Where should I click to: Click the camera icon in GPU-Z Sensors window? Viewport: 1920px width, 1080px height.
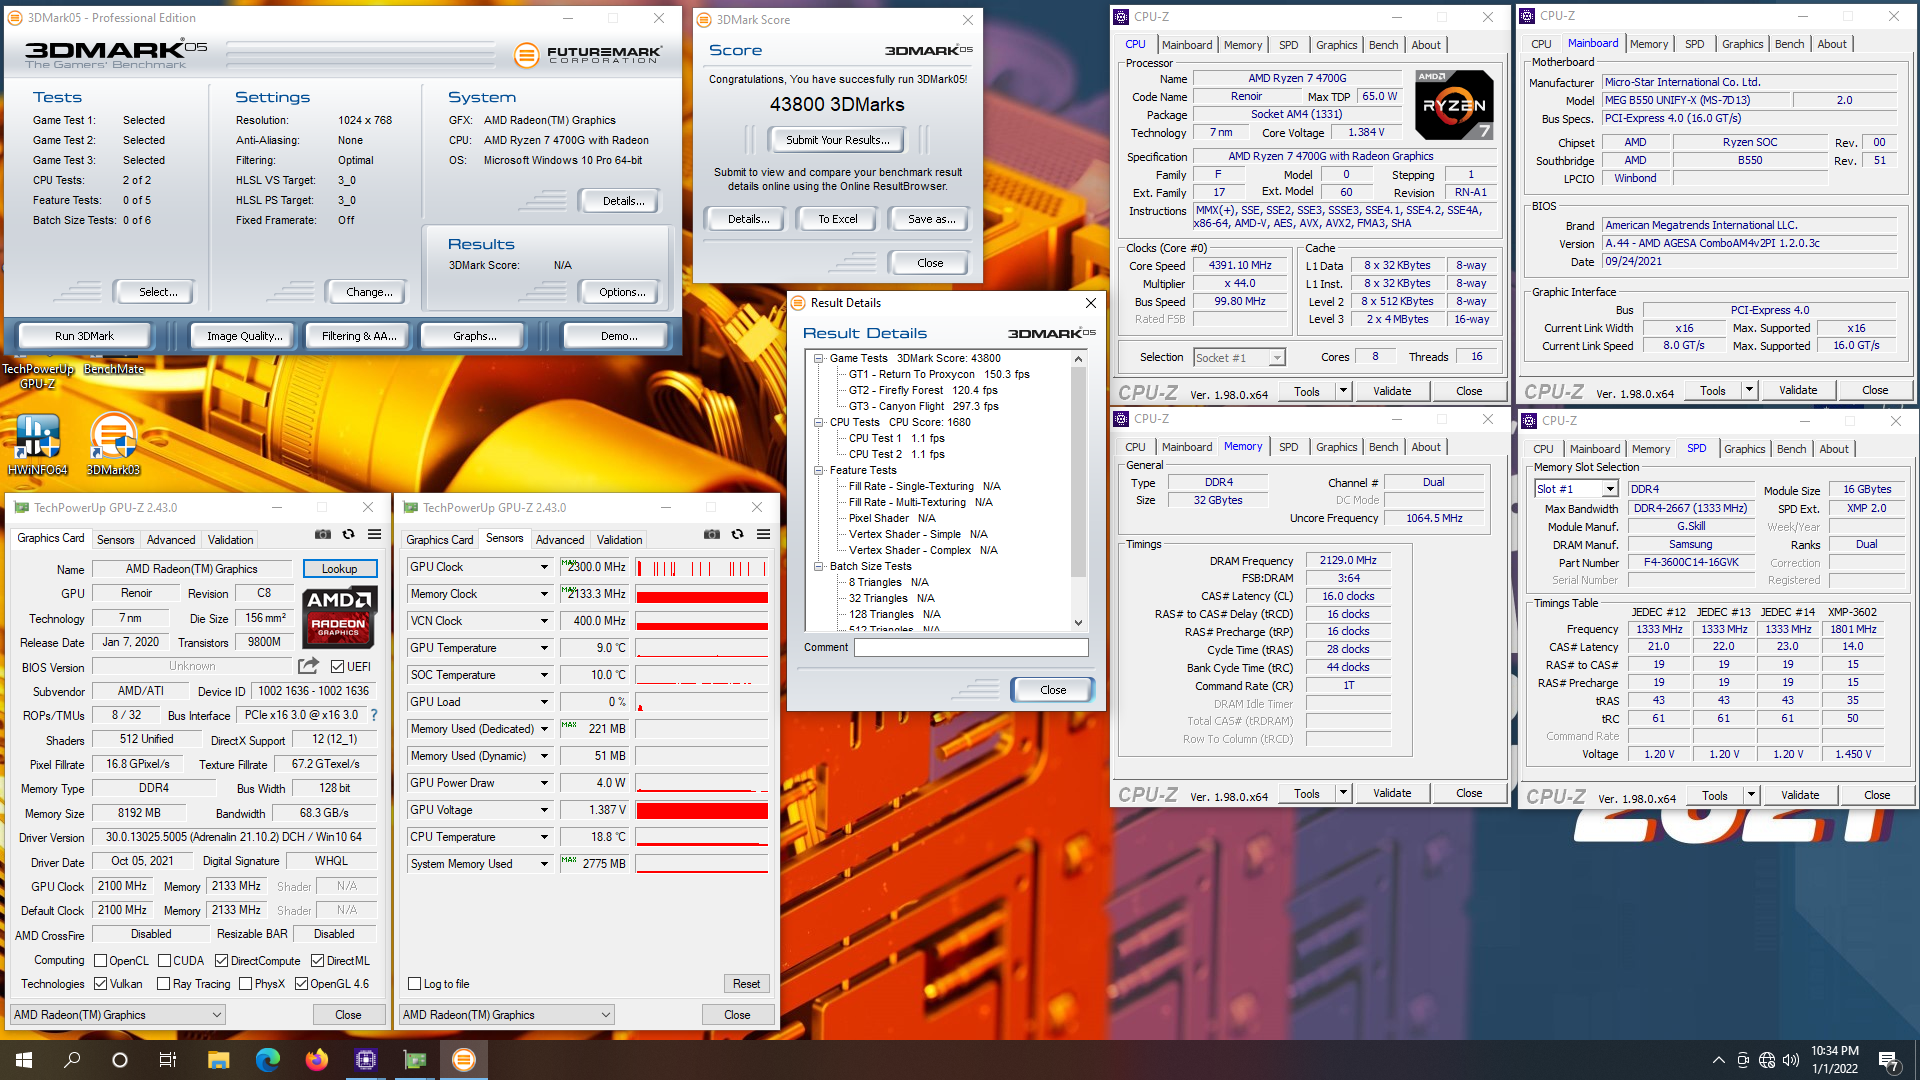711,534
